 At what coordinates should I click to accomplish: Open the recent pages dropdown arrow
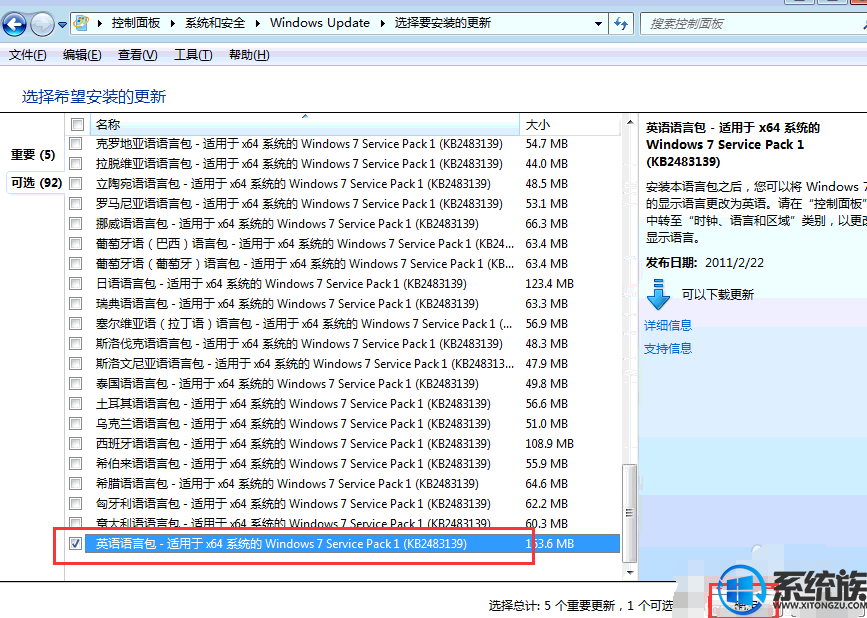pyautogui.click(x=62, y=24)
